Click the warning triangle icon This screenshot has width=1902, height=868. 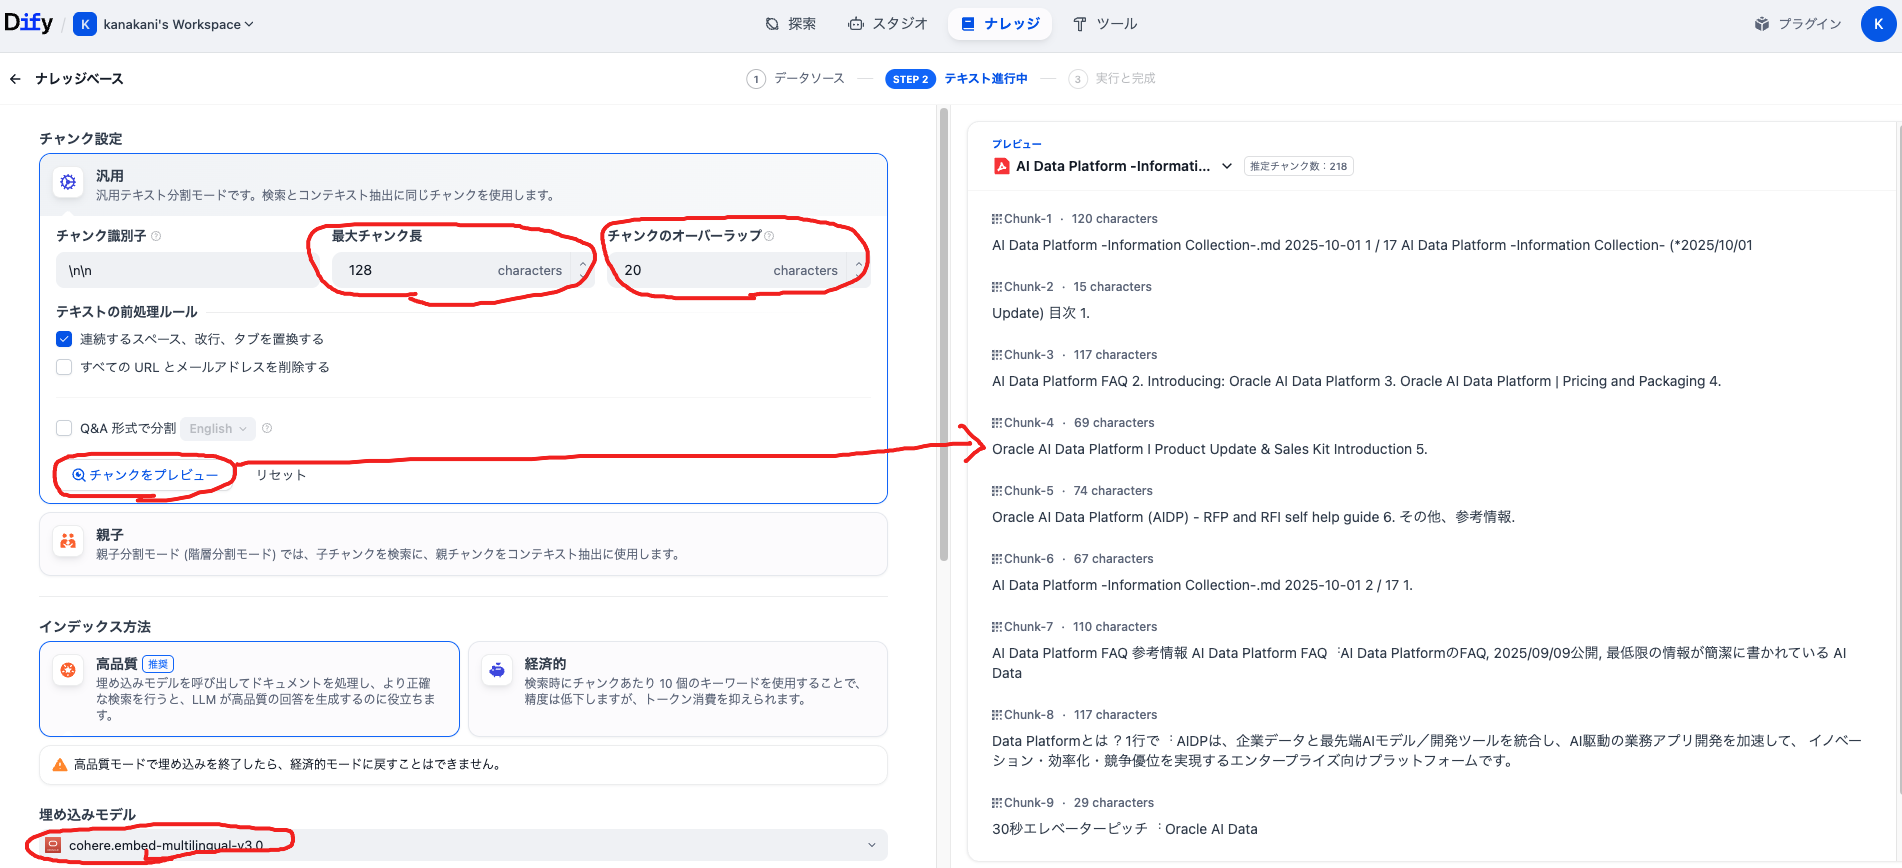(x=60, y=764)
